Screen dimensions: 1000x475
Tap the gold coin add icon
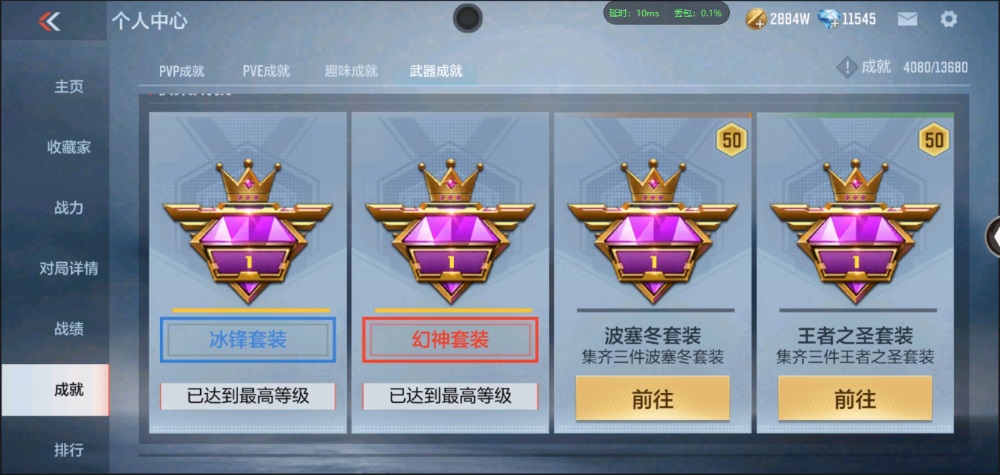756,19
